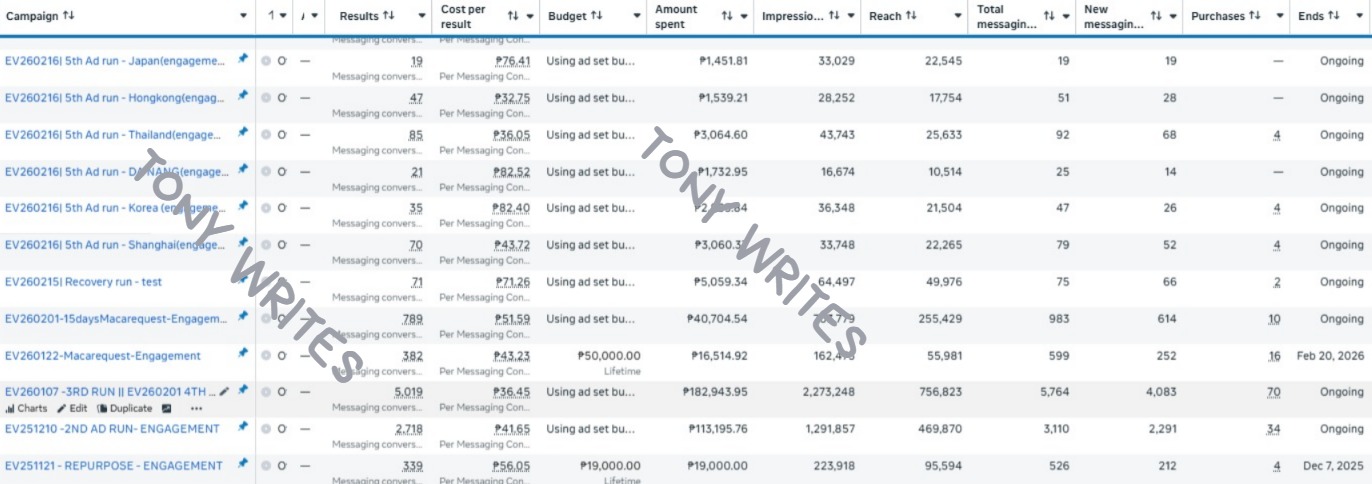Open EV260201-15daysMacarequest campaign link
Screen dimensions: 1372x484
pyautogui.click(x=116, y=319)
